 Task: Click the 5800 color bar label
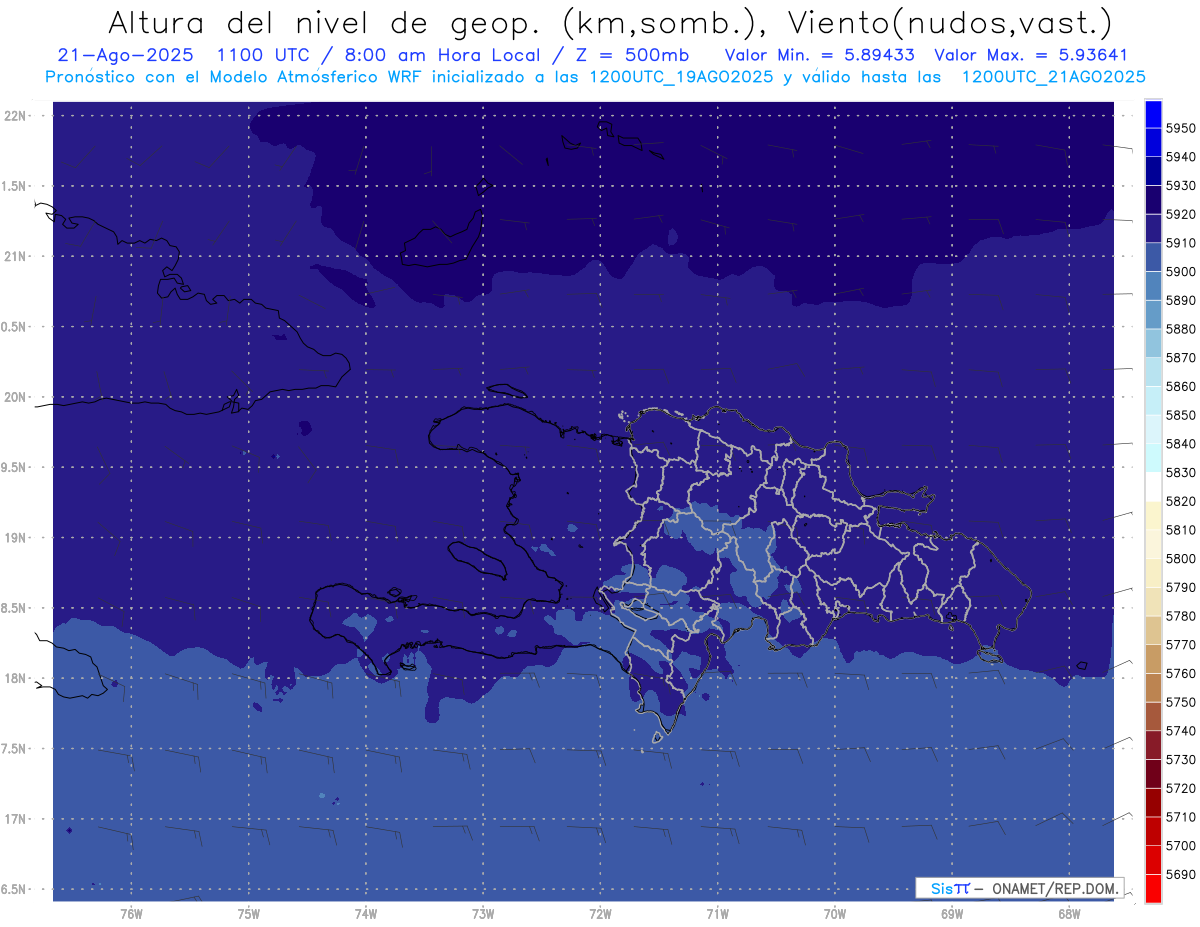point(1181,558)
